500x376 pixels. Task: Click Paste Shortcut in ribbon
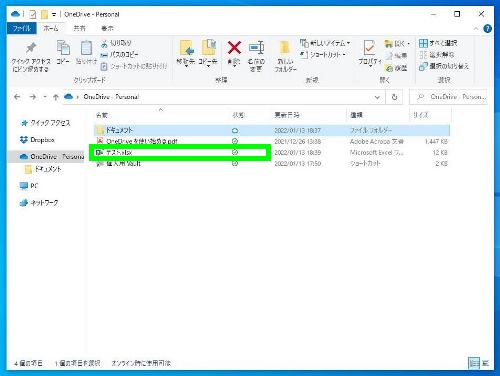coord(134,66)
